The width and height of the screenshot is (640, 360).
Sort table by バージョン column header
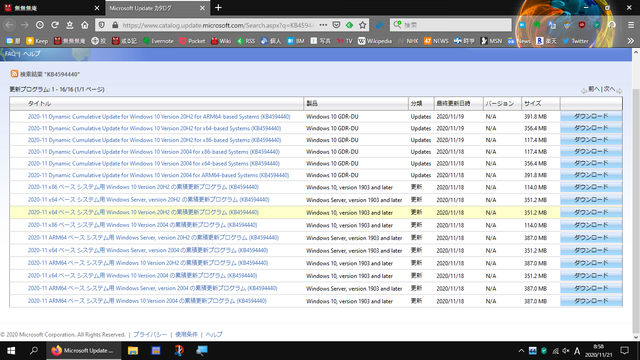[x=500, y=103]
